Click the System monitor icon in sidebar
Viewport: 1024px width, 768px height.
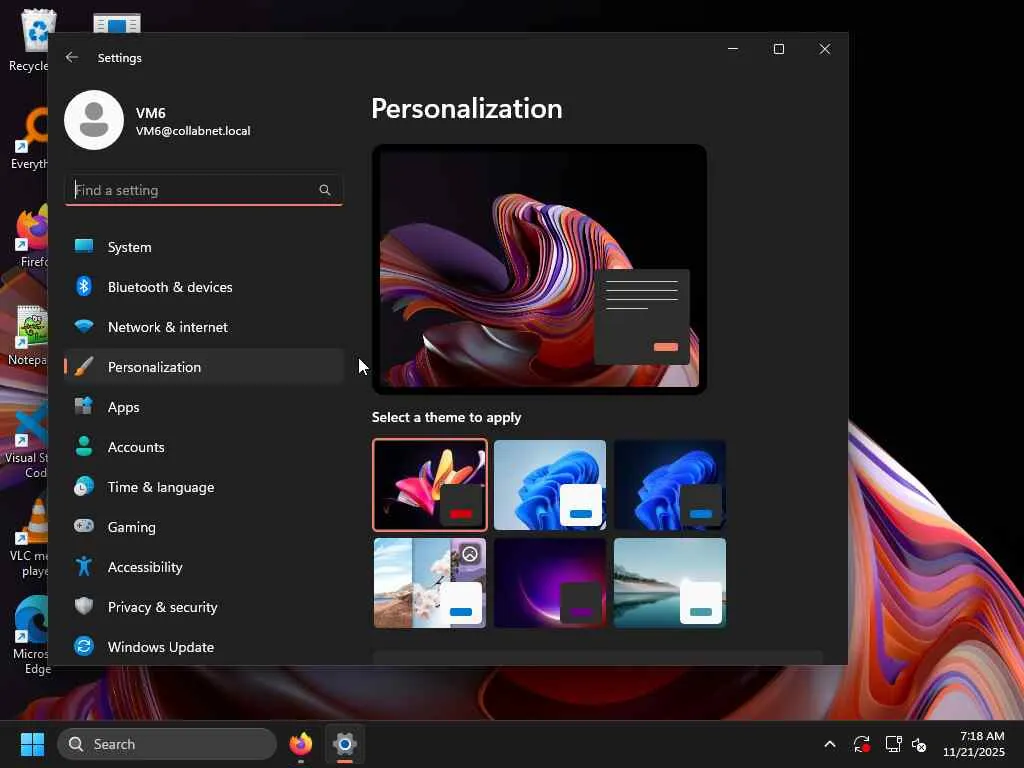point(84,247)
